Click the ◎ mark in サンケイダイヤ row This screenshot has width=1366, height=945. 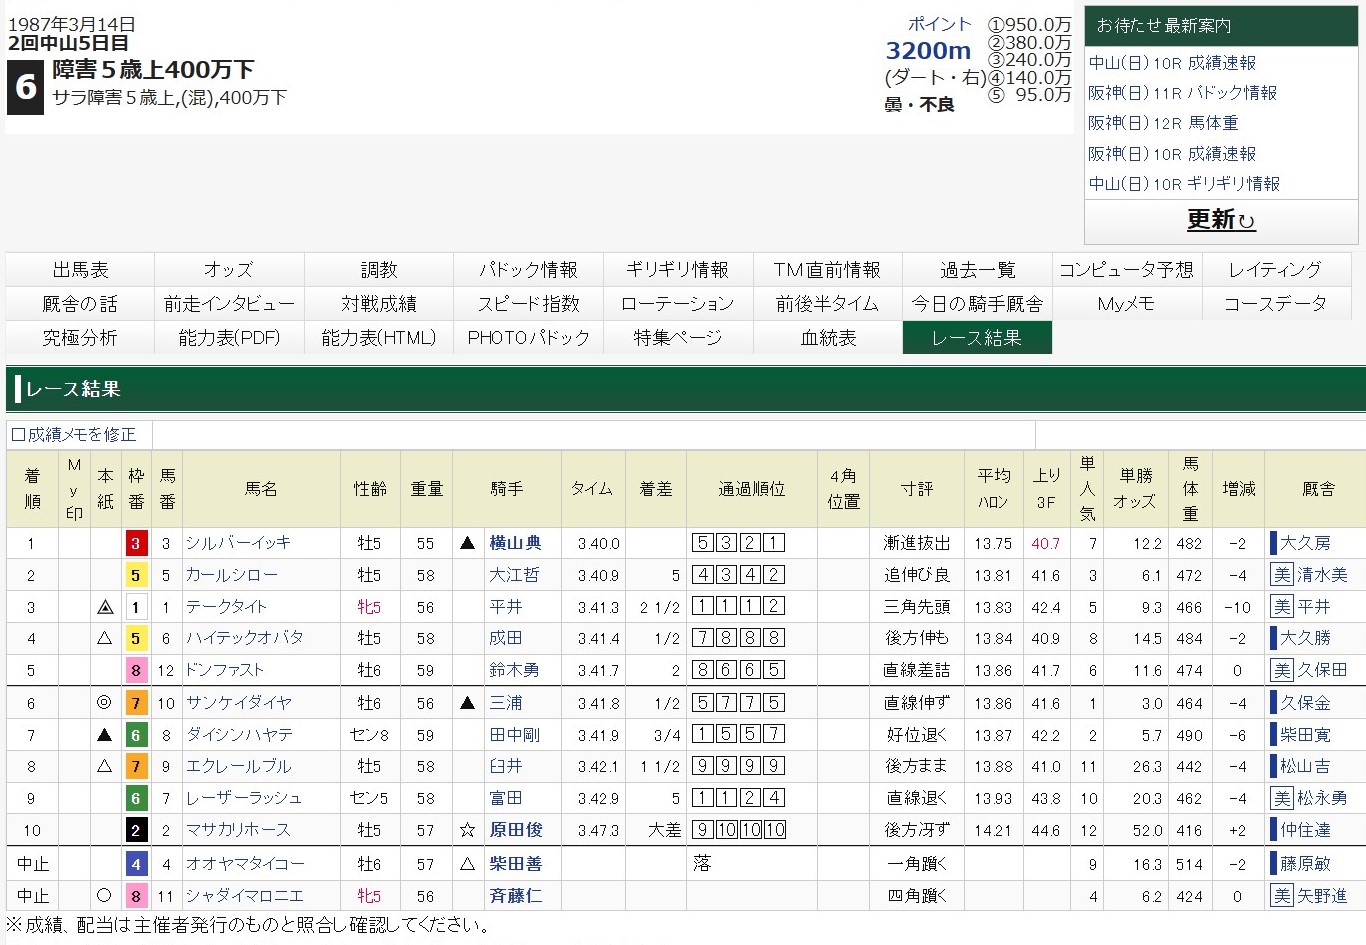coord(104,703)
